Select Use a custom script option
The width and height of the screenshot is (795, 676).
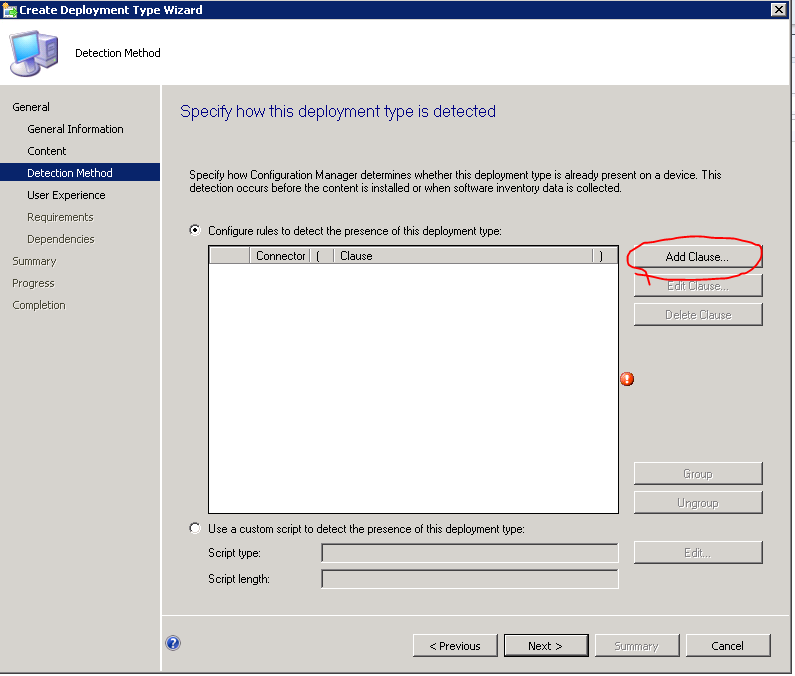coord(195,529)
